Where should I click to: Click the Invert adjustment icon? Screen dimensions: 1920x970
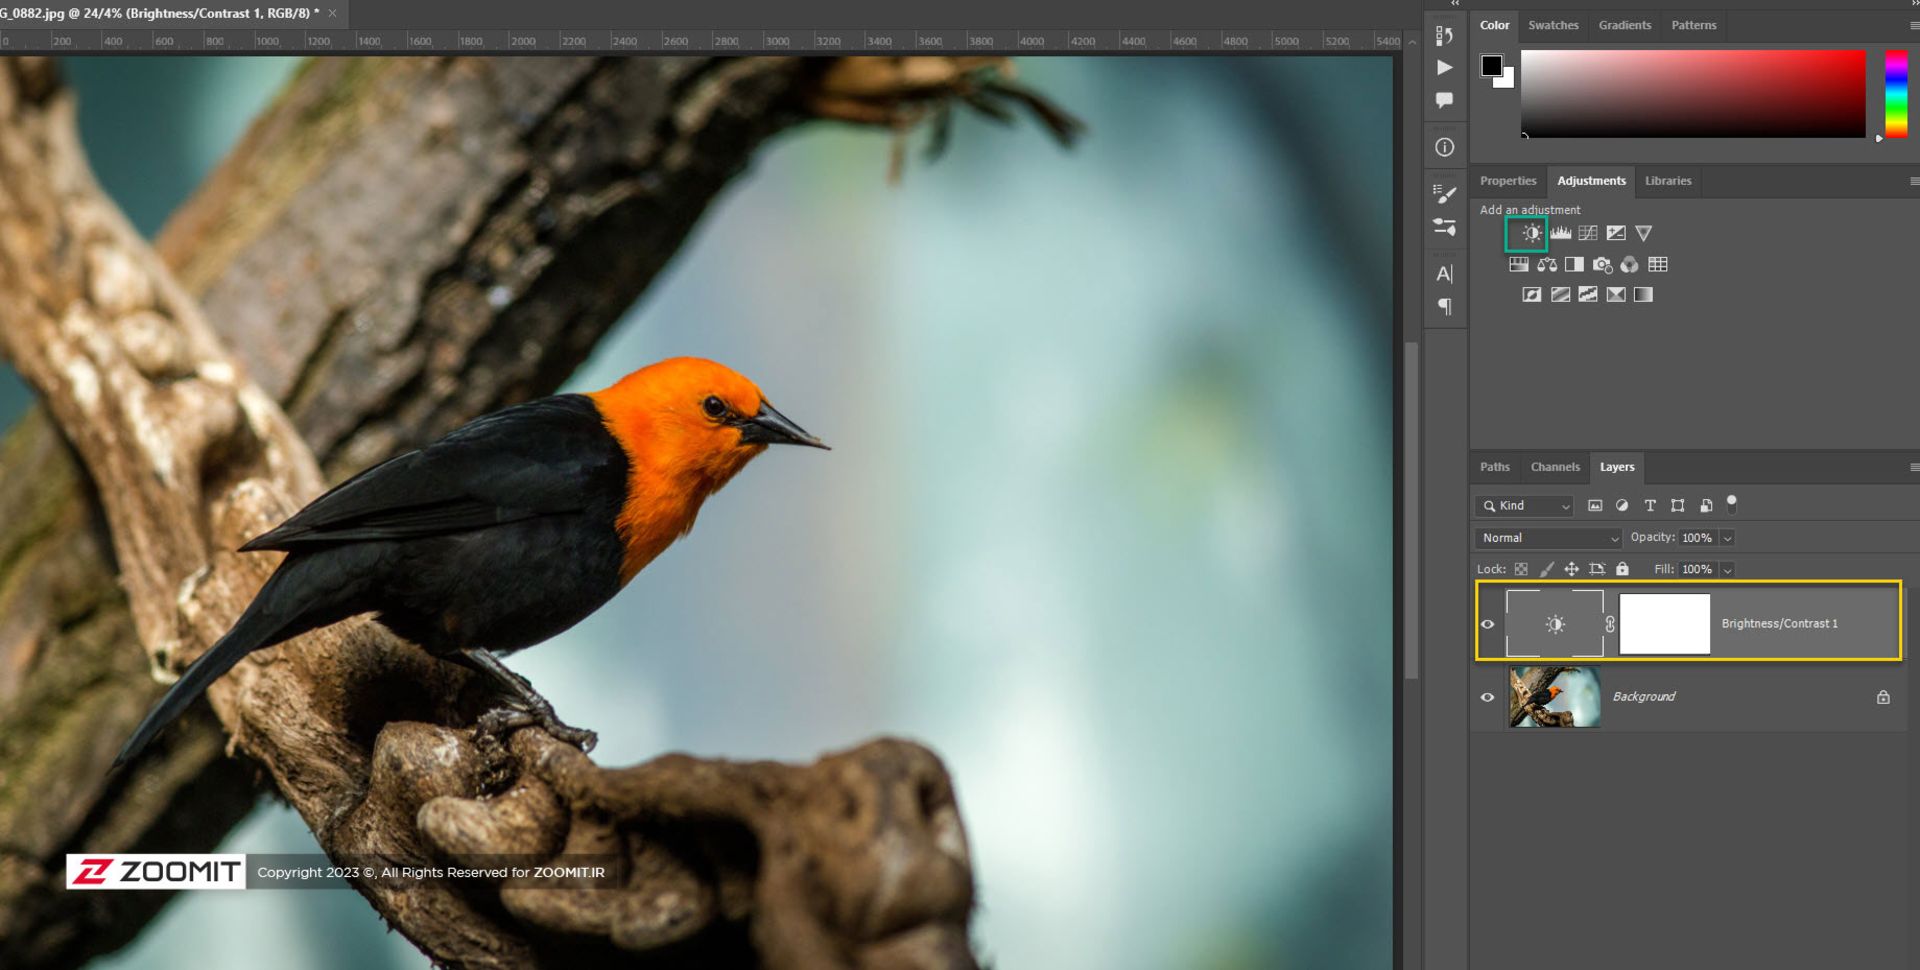[1532, 295]
